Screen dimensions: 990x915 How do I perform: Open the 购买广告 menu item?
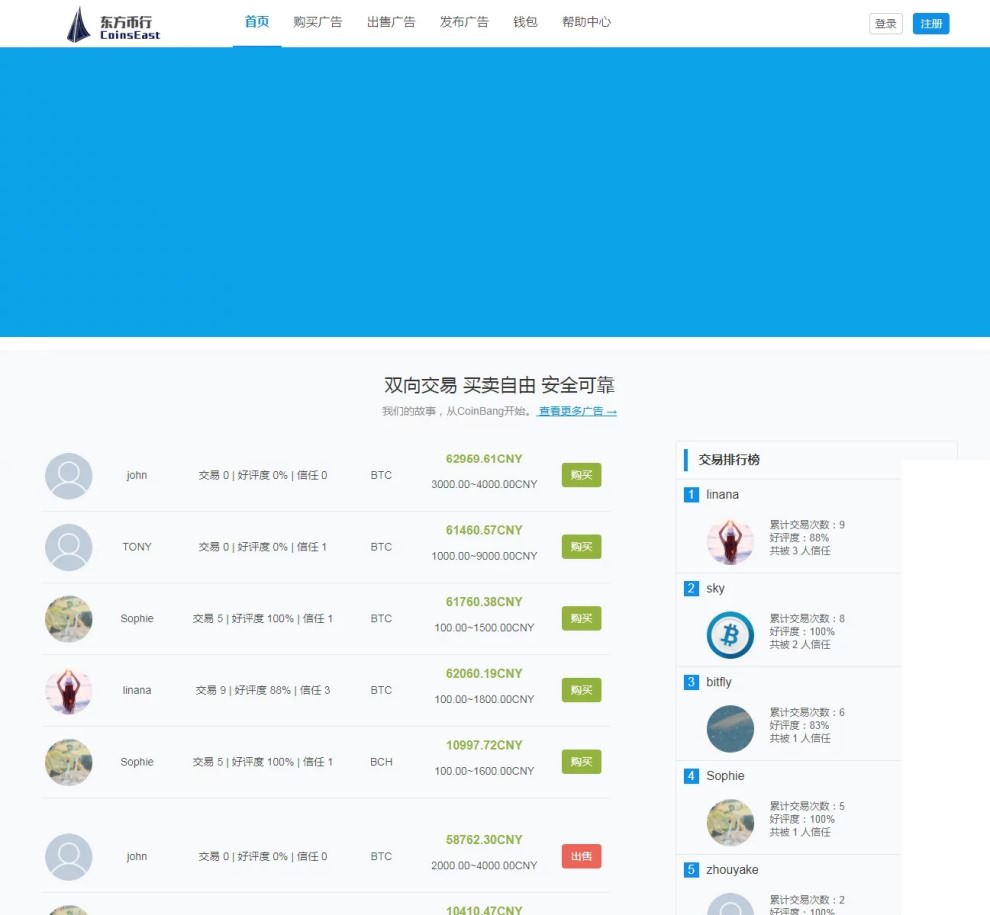pyautogui.click(x=318, y=22)
